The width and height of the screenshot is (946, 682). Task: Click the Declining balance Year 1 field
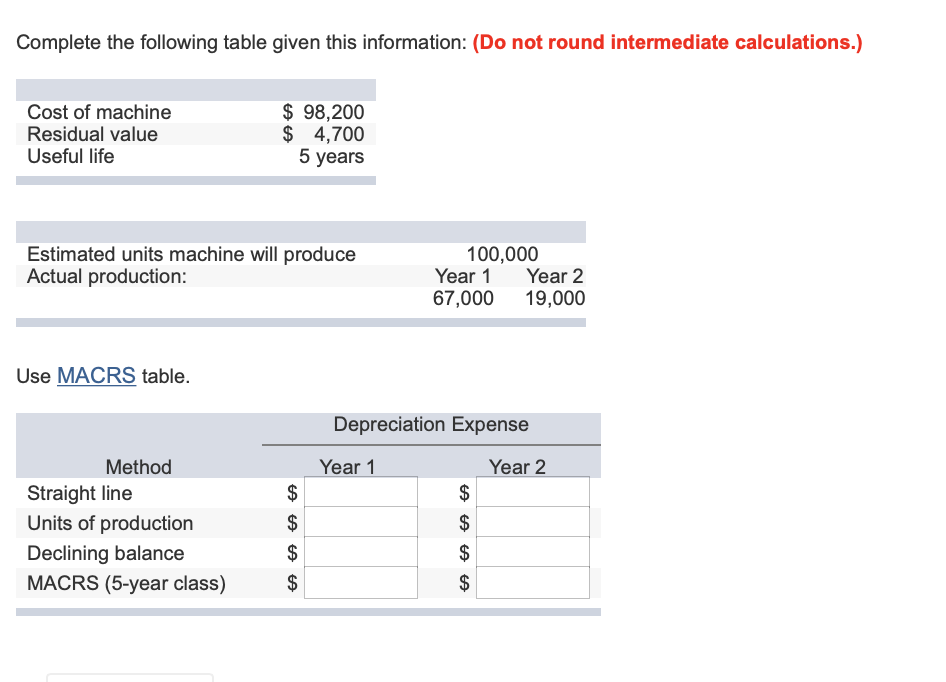360,551
